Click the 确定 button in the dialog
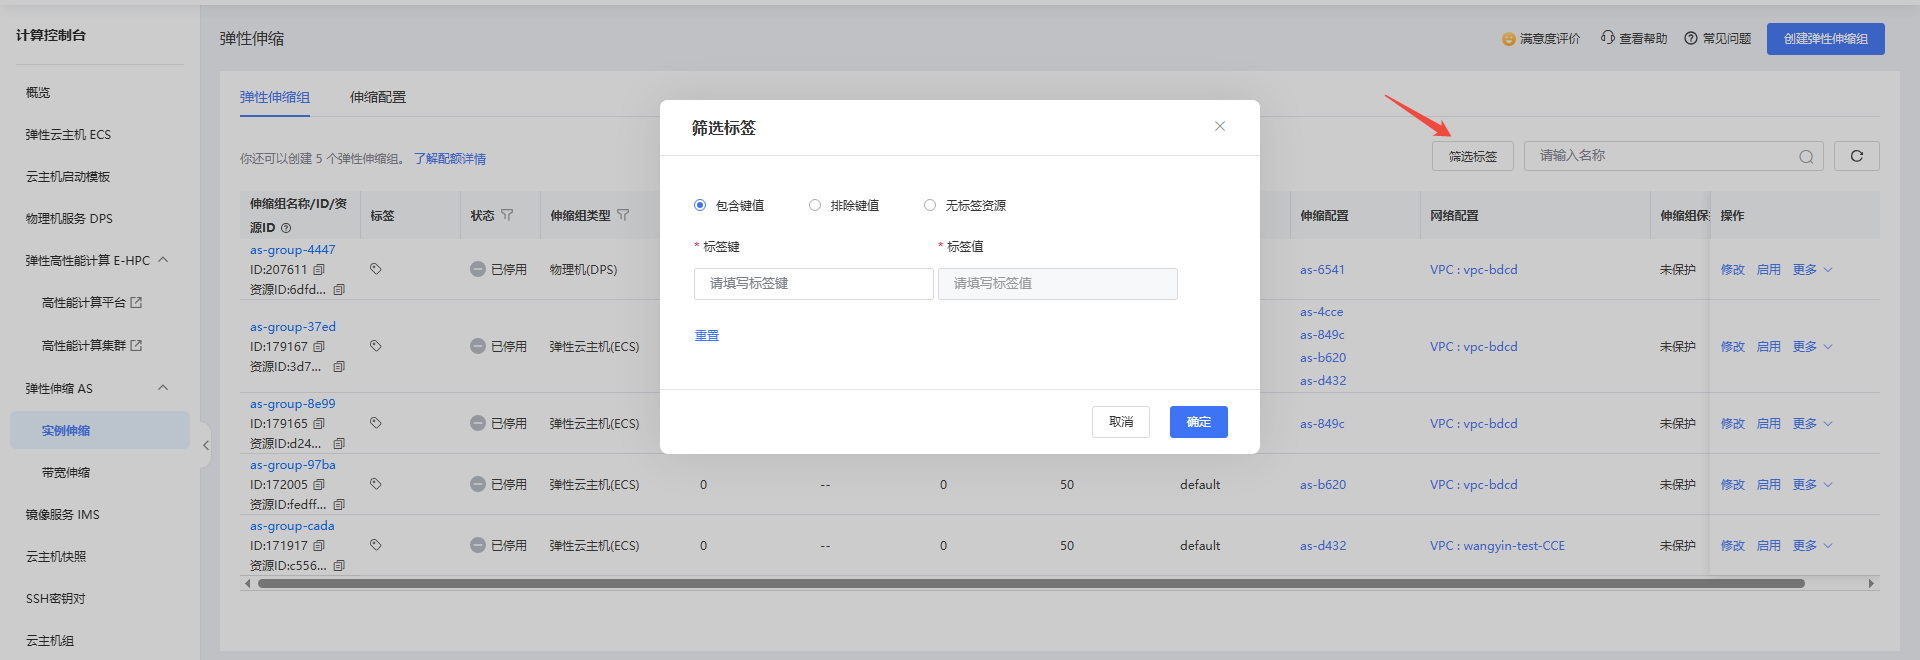Screen dimensions: 1920x660 pos(1199,422)
